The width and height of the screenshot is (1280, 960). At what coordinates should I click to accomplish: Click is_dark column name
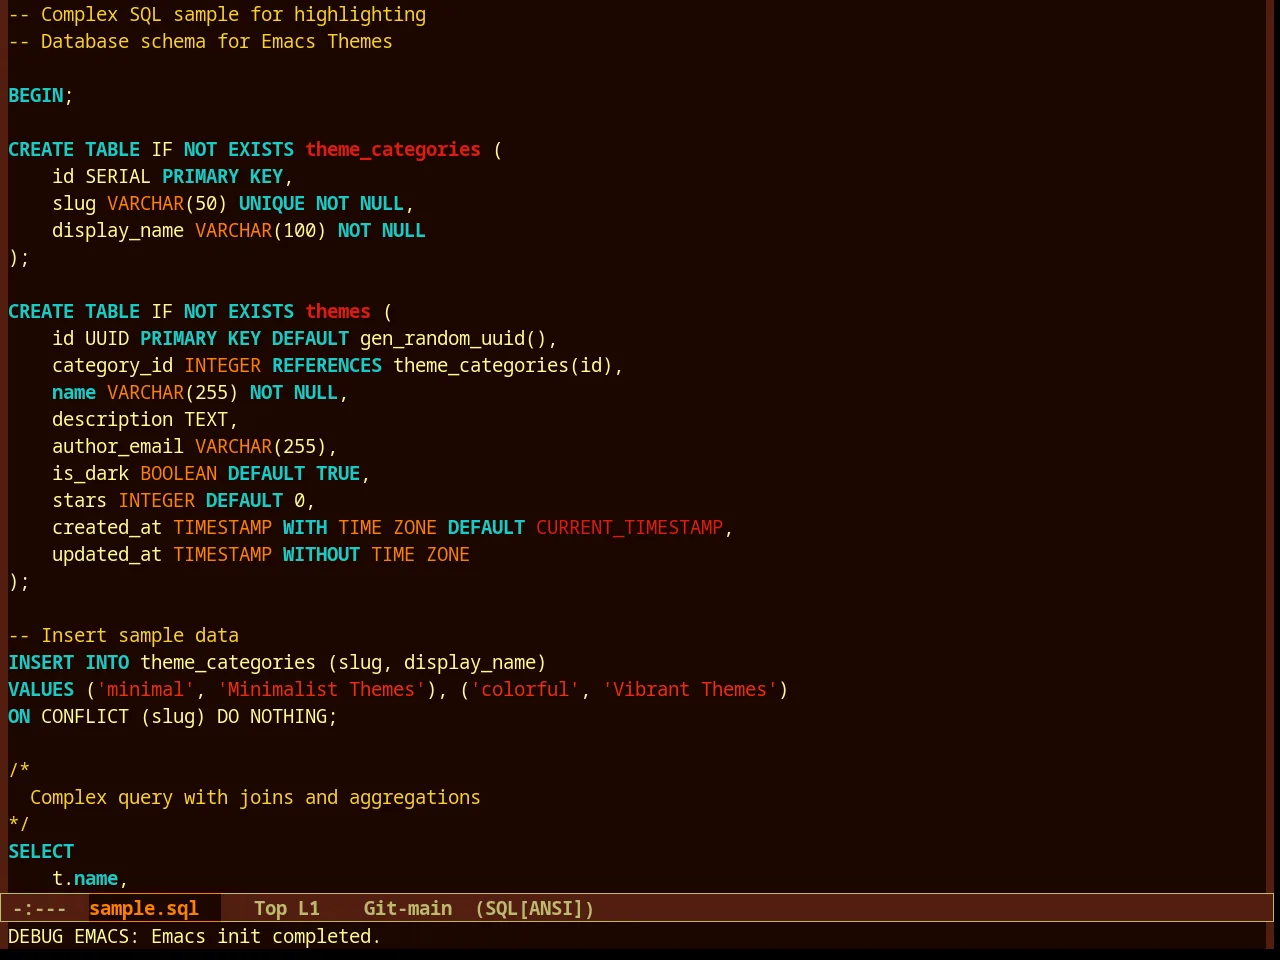91,473
